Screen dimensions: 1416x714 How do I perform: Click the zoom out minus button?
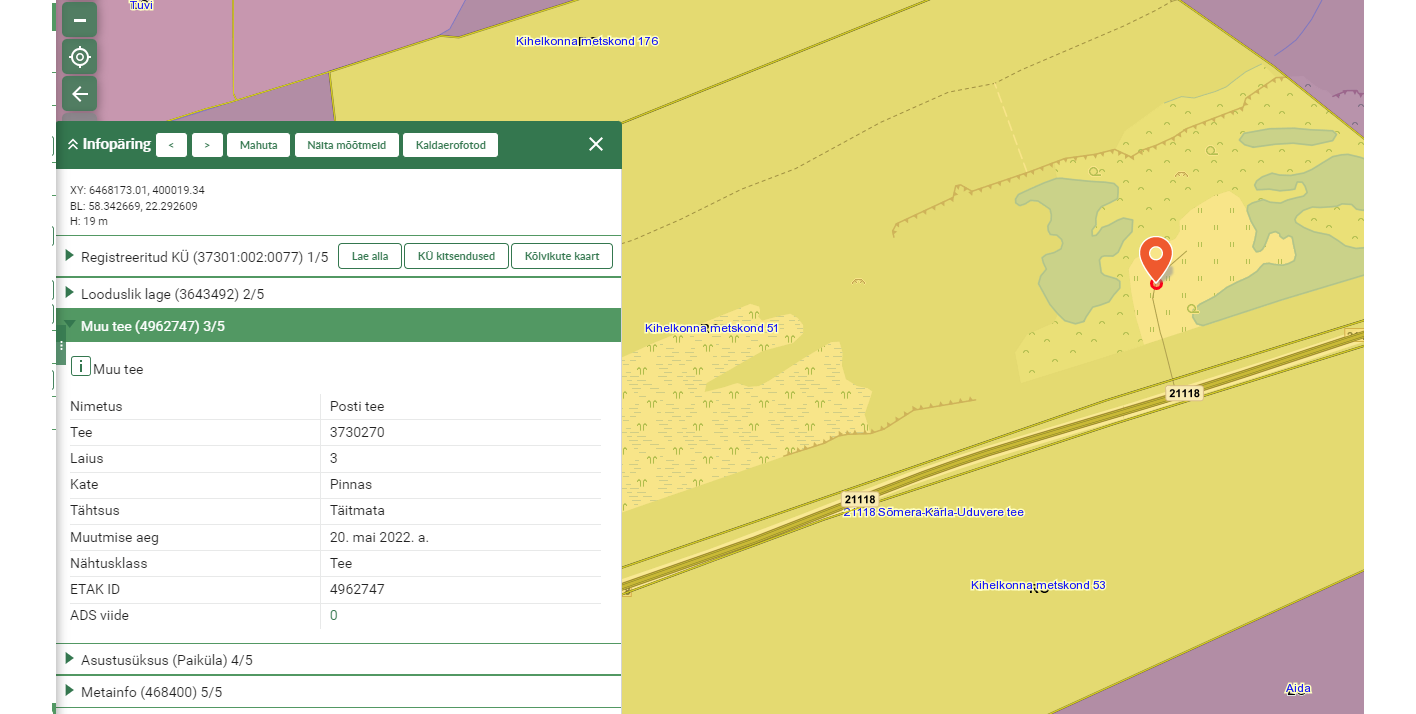80,20
